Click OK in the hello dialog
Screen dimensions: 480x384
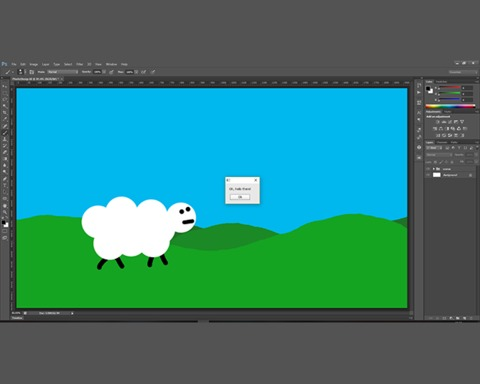240,197
